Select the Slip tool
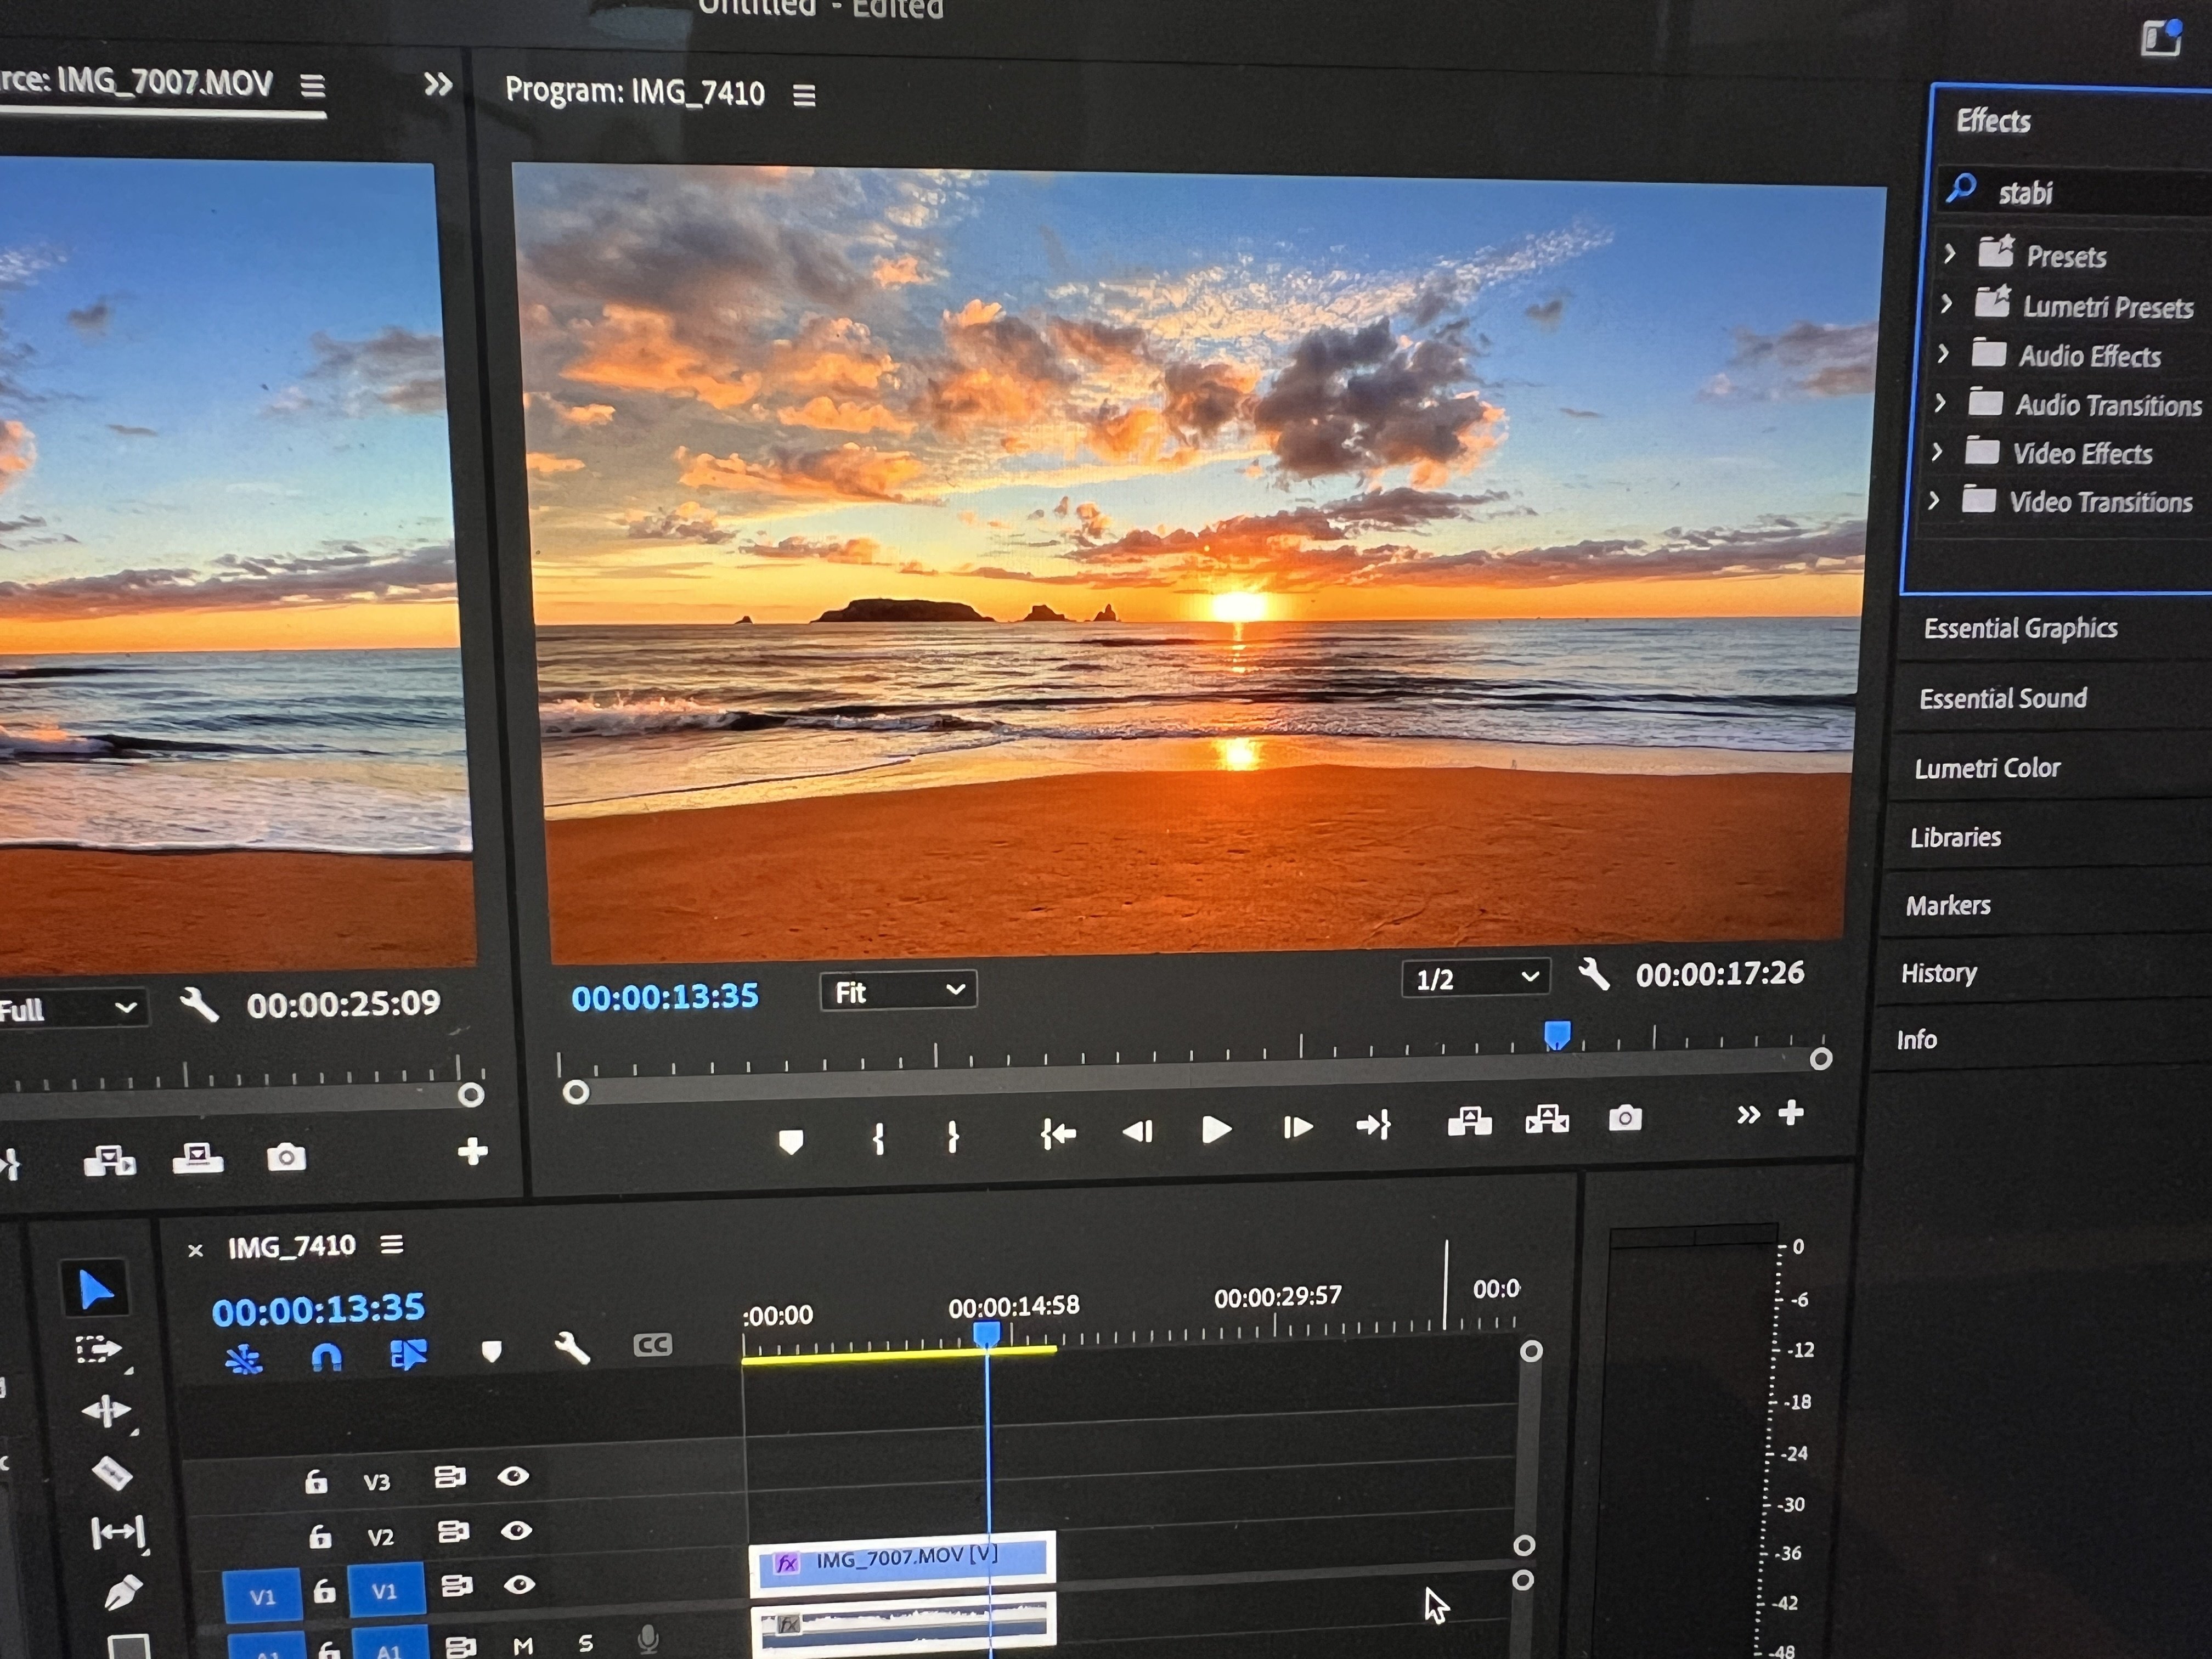This screenshot has width=2212, height=1659. coord(118,1532)
